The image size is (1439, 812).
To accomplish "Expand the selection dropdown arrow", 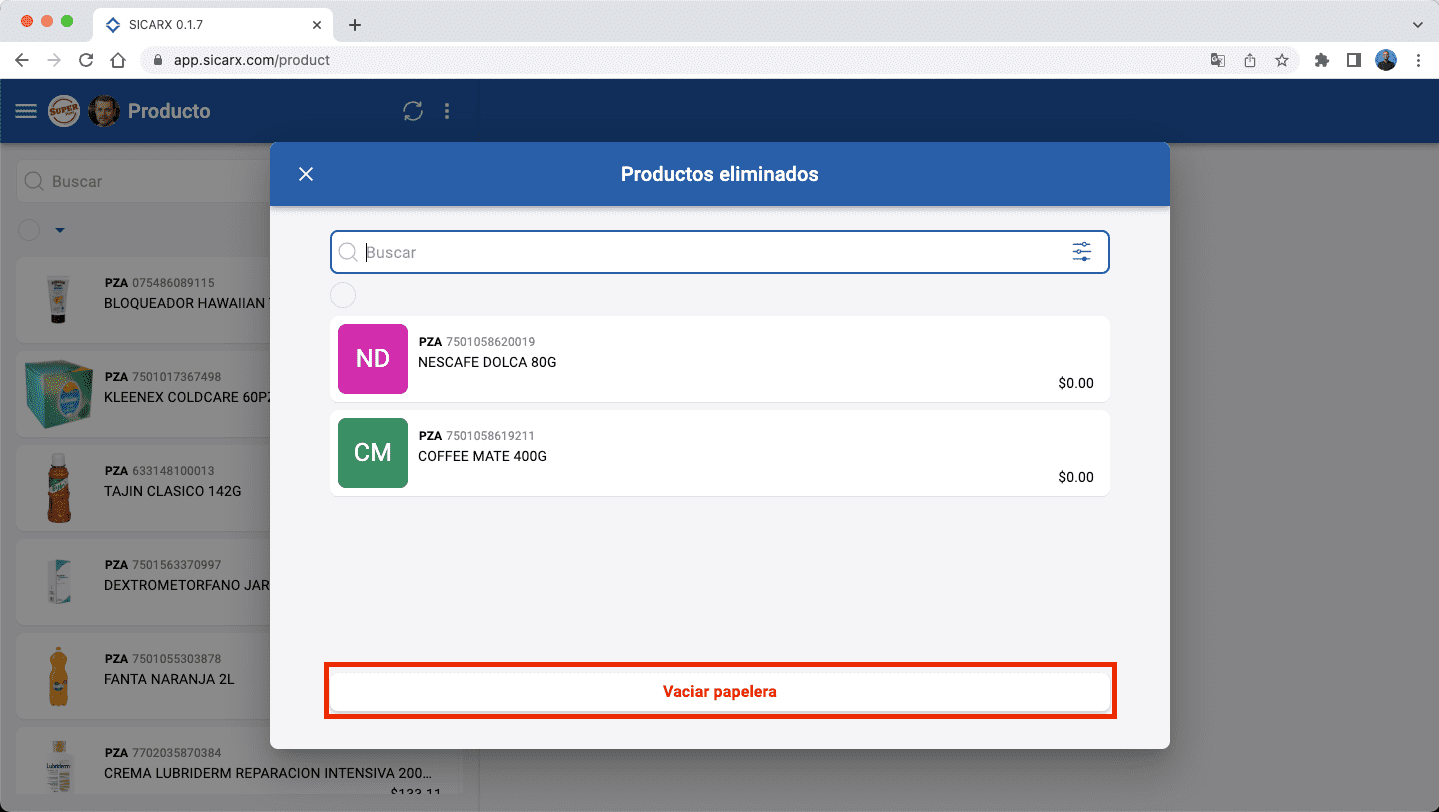I will [60, 230].
